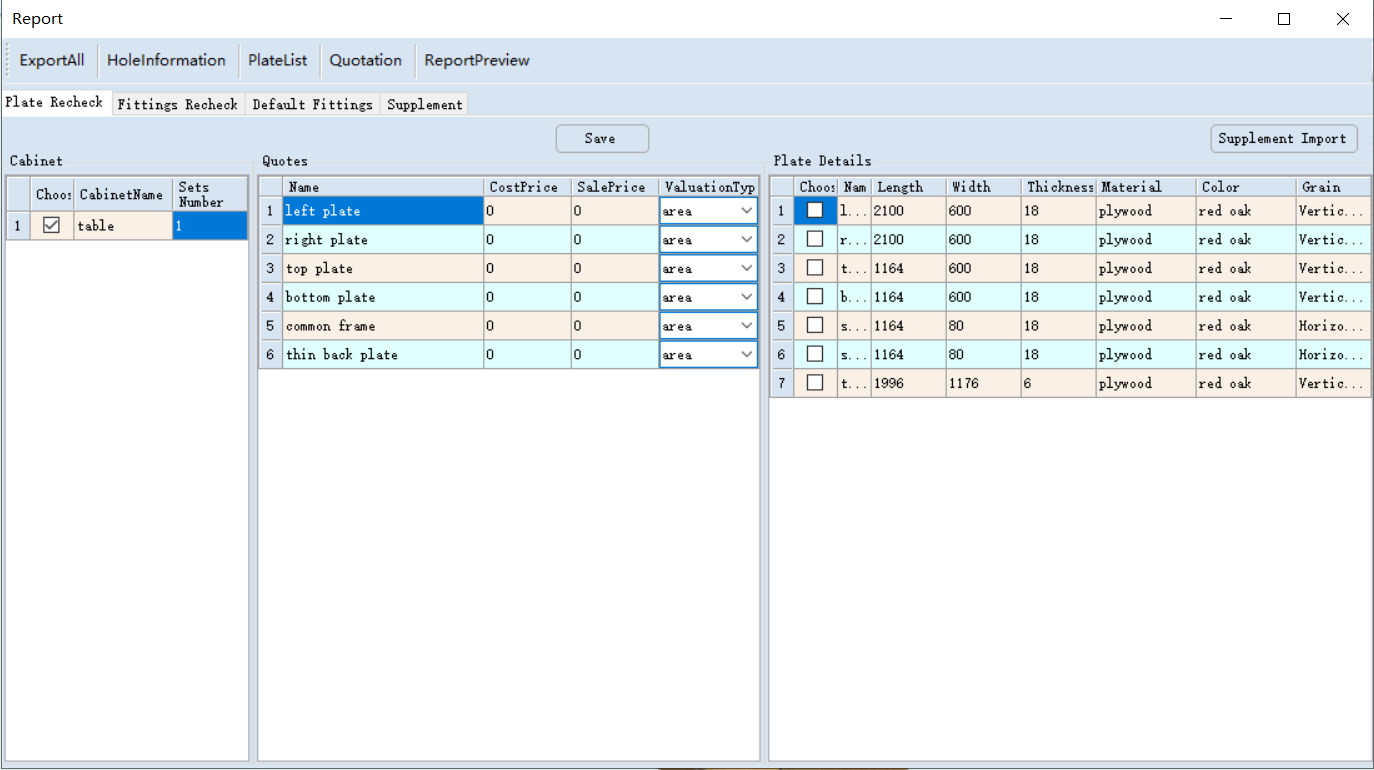This screenshot has height=770, width=1374.
Task: Open the PlateList report
Action: click(x=278, y=60)
